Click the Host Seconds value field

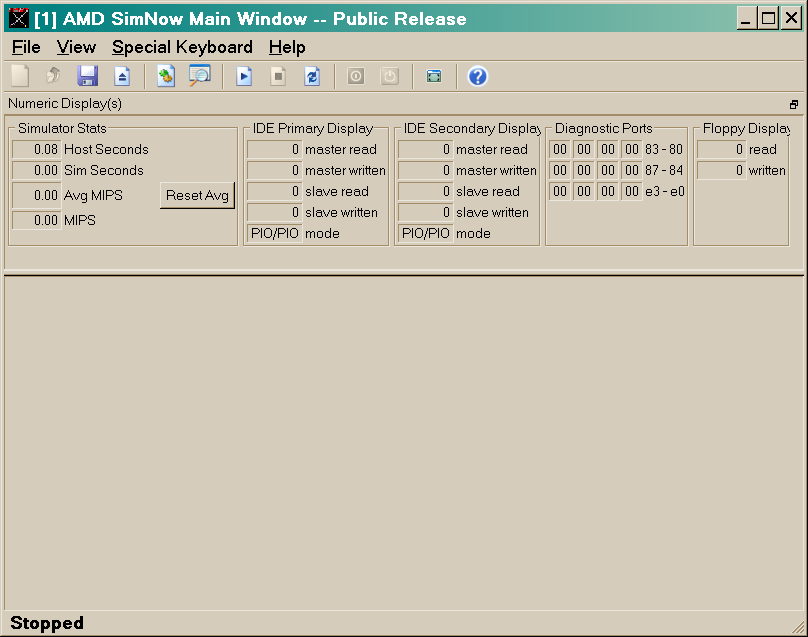click(x=36, y=149)
